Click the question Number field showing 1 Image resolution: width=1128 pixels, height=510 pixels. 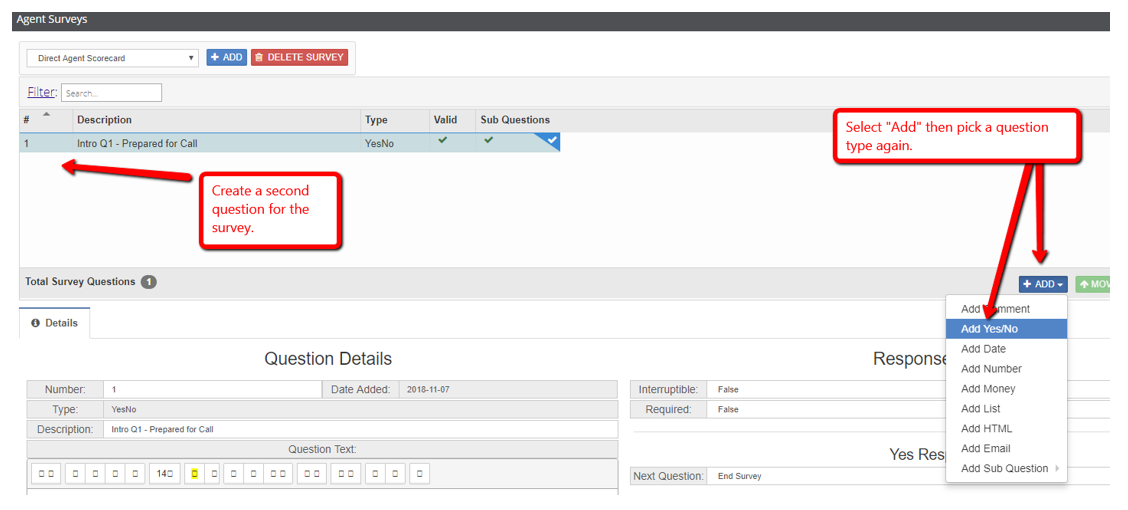tap(212, 389)
